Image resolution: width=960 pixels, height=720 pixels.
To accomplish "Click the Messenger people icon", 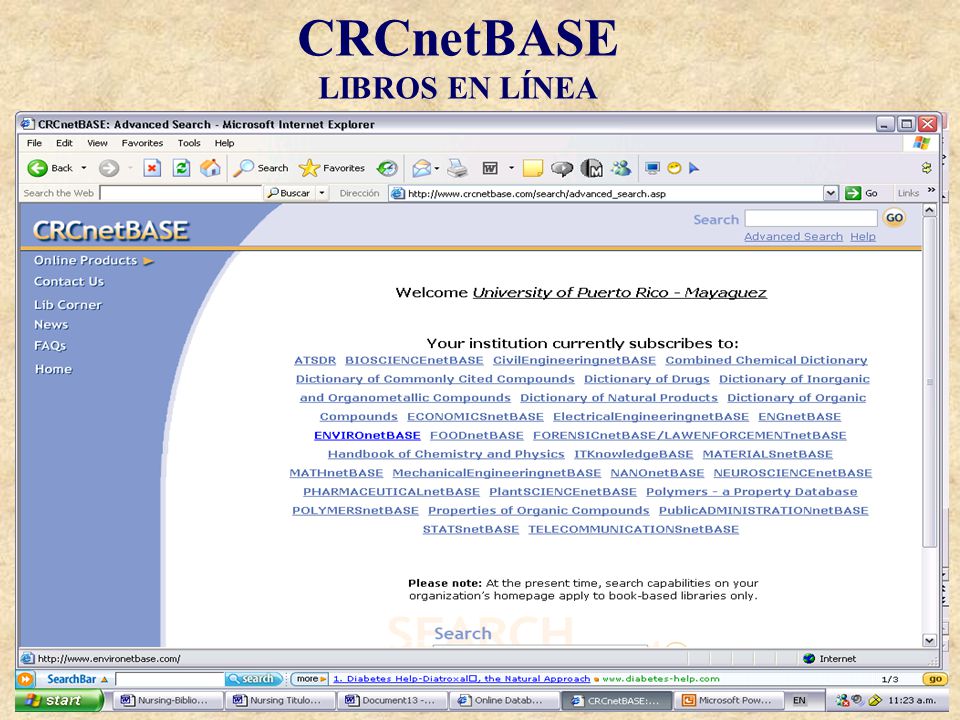I will coord(621,168).
